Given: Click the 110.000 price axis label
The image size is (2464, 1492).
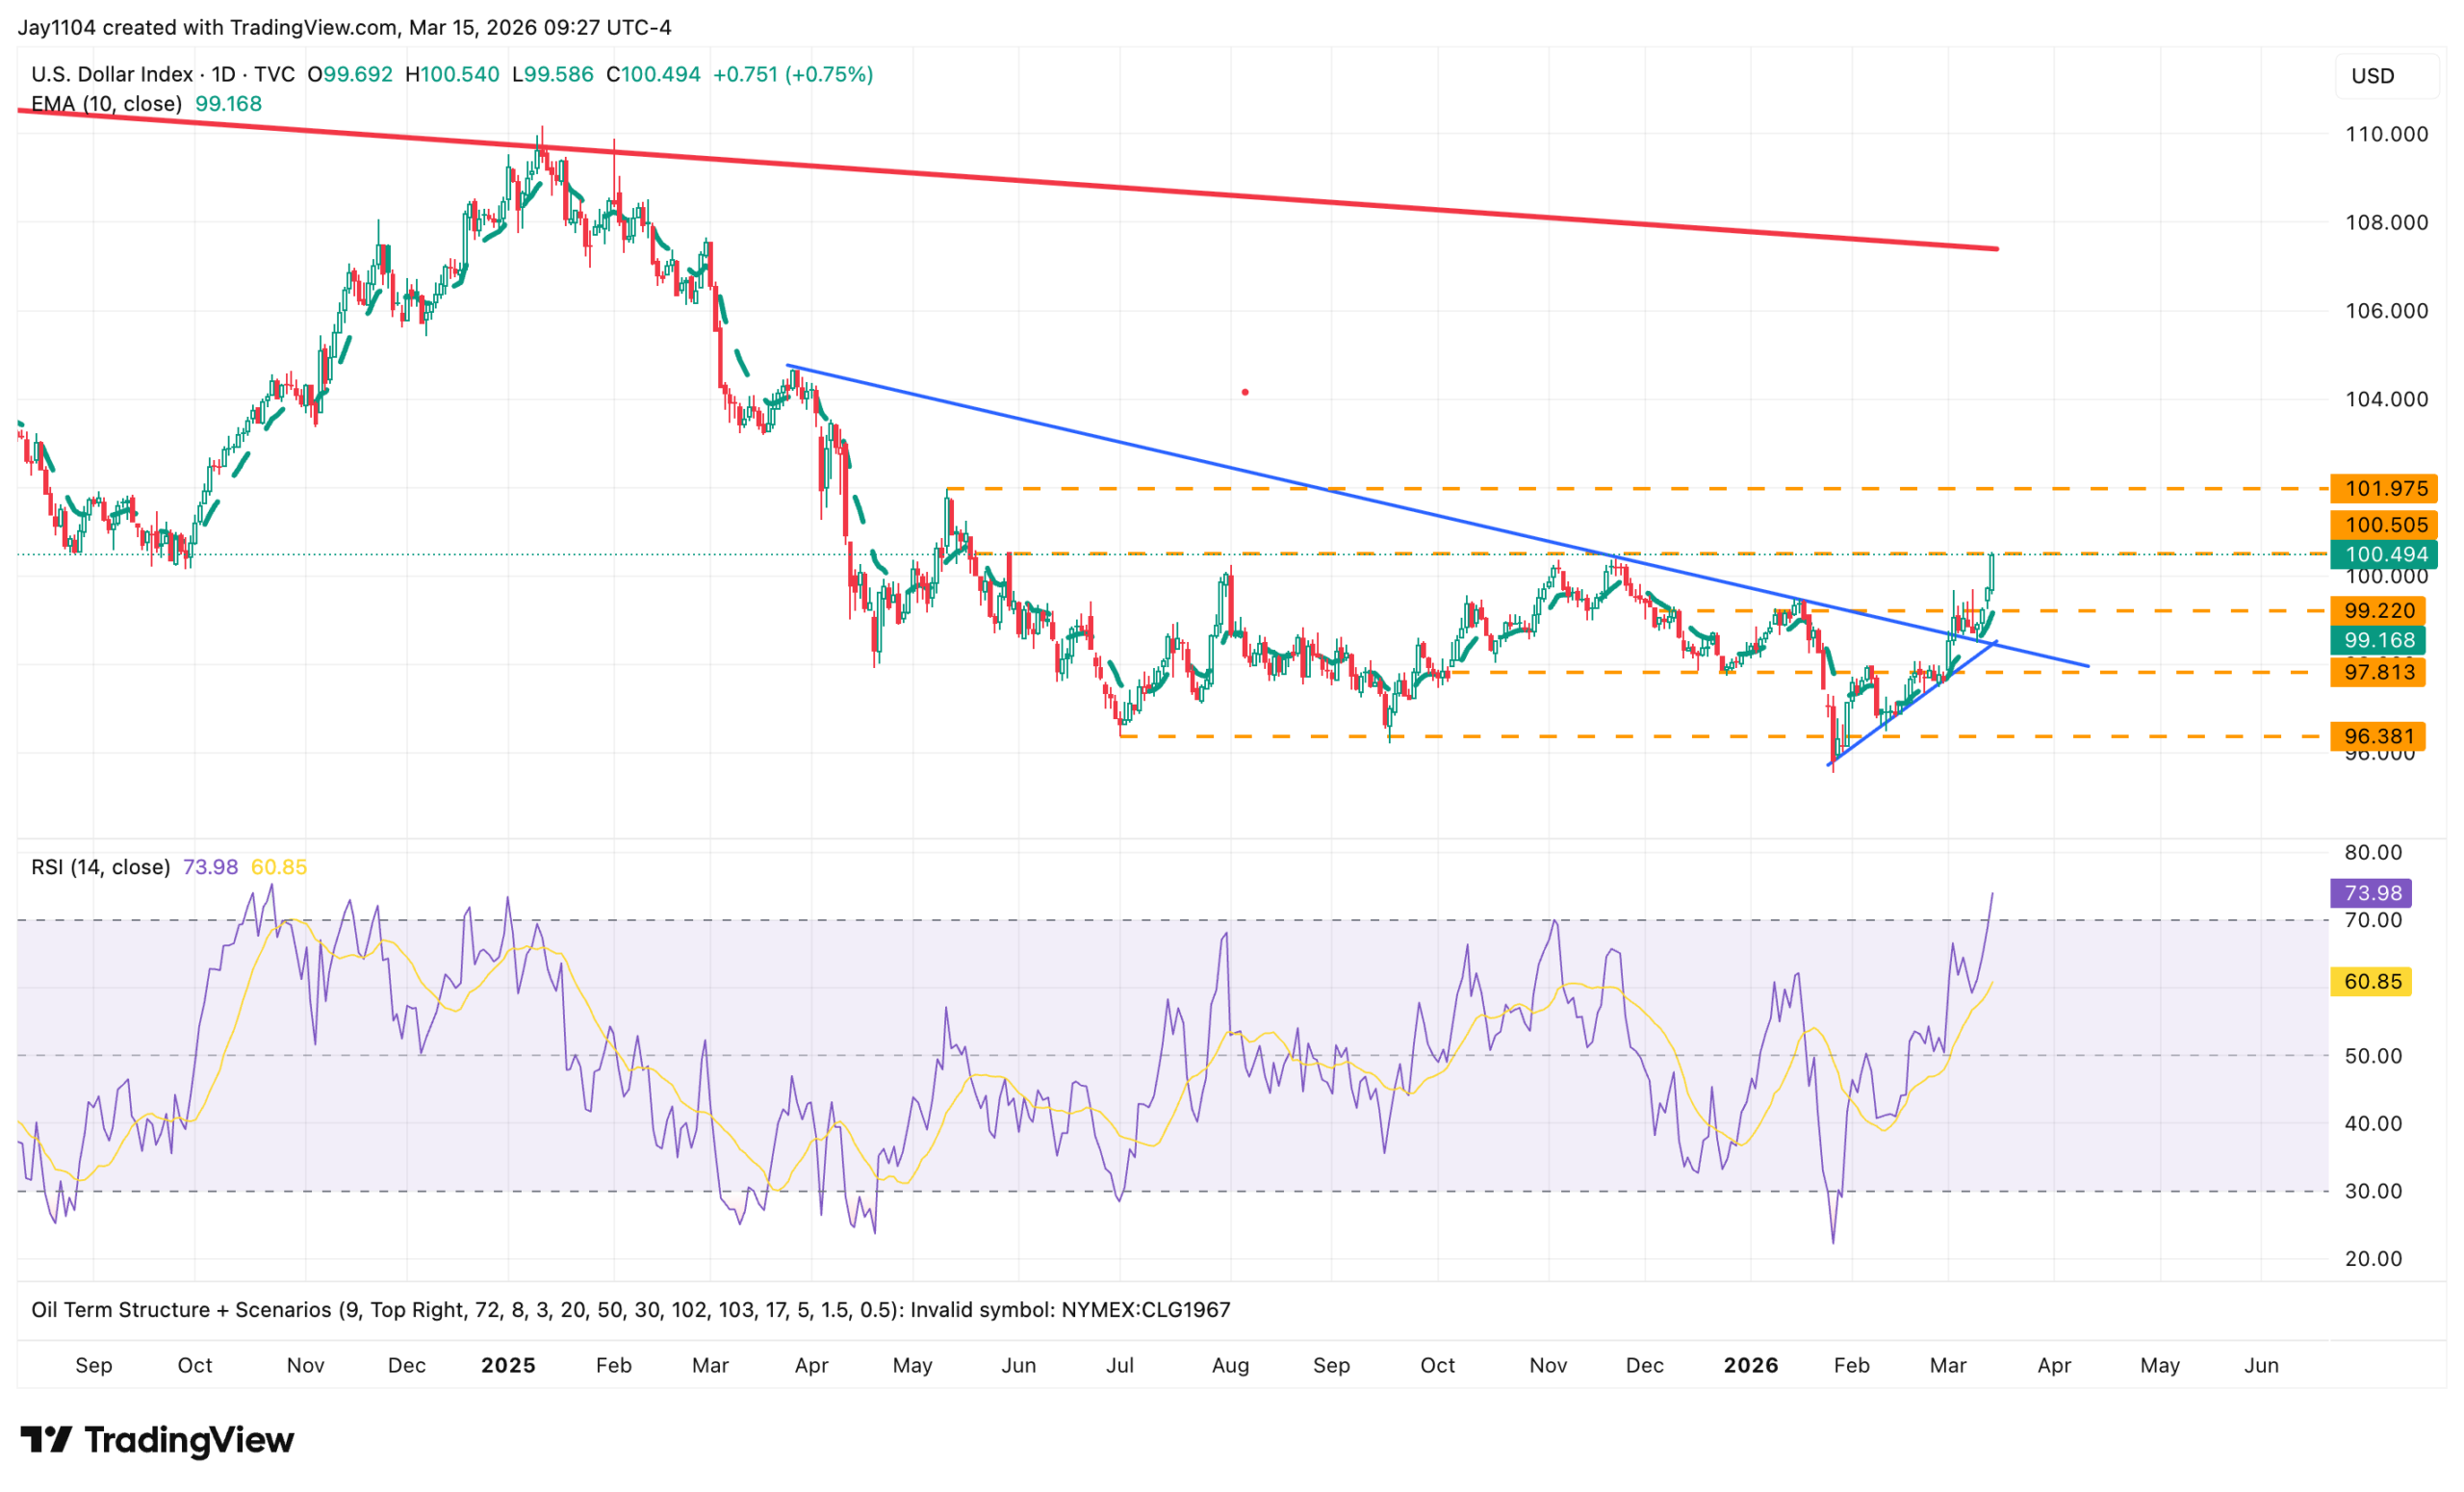Looking at the screenshot, I should (x=2386, y=134).
